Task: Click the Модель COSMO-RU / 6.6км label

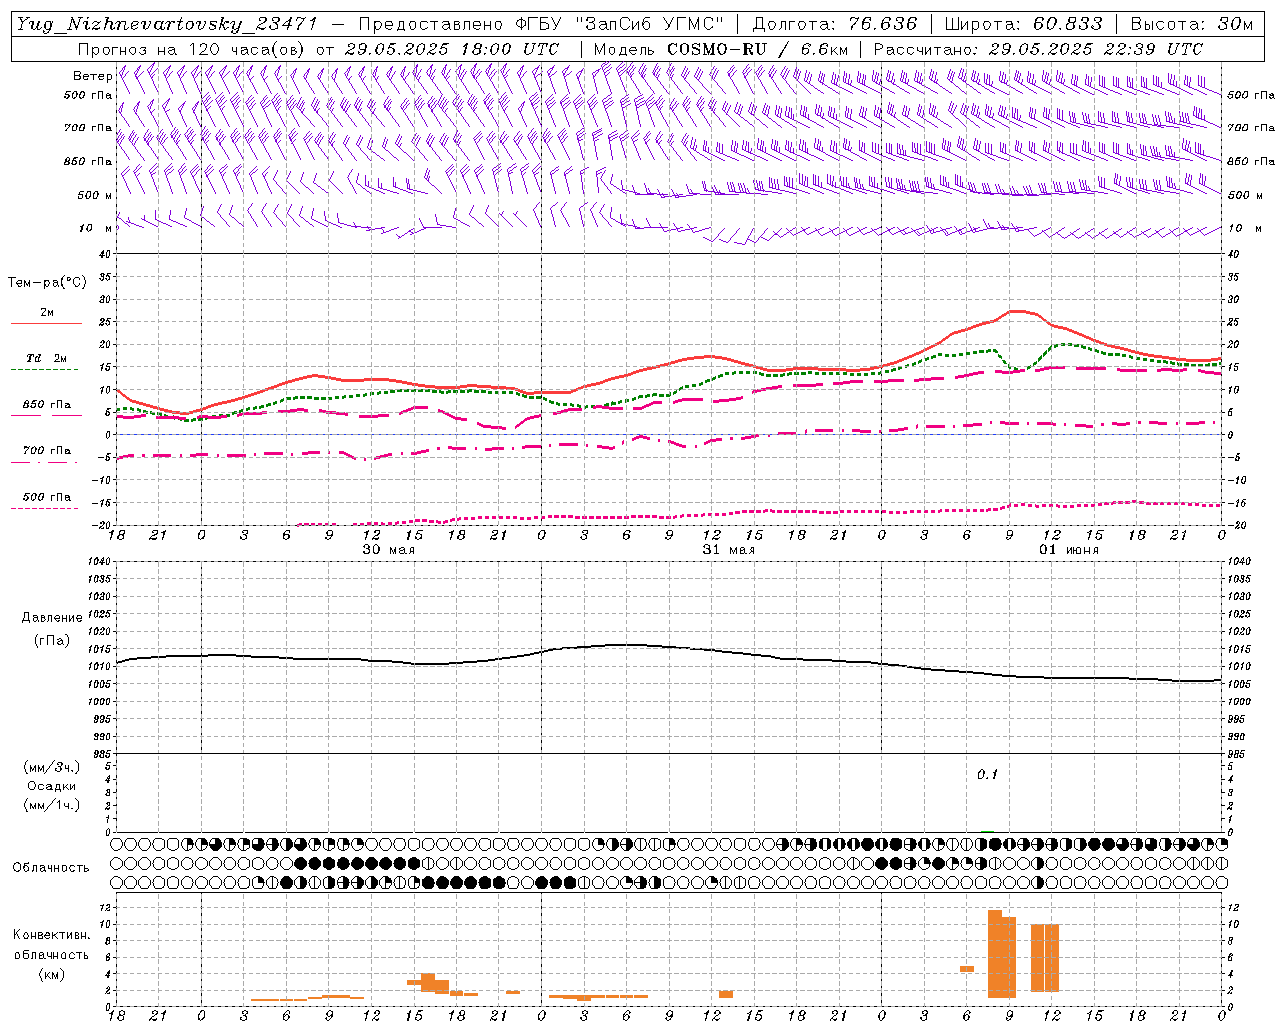Action: 721,48
